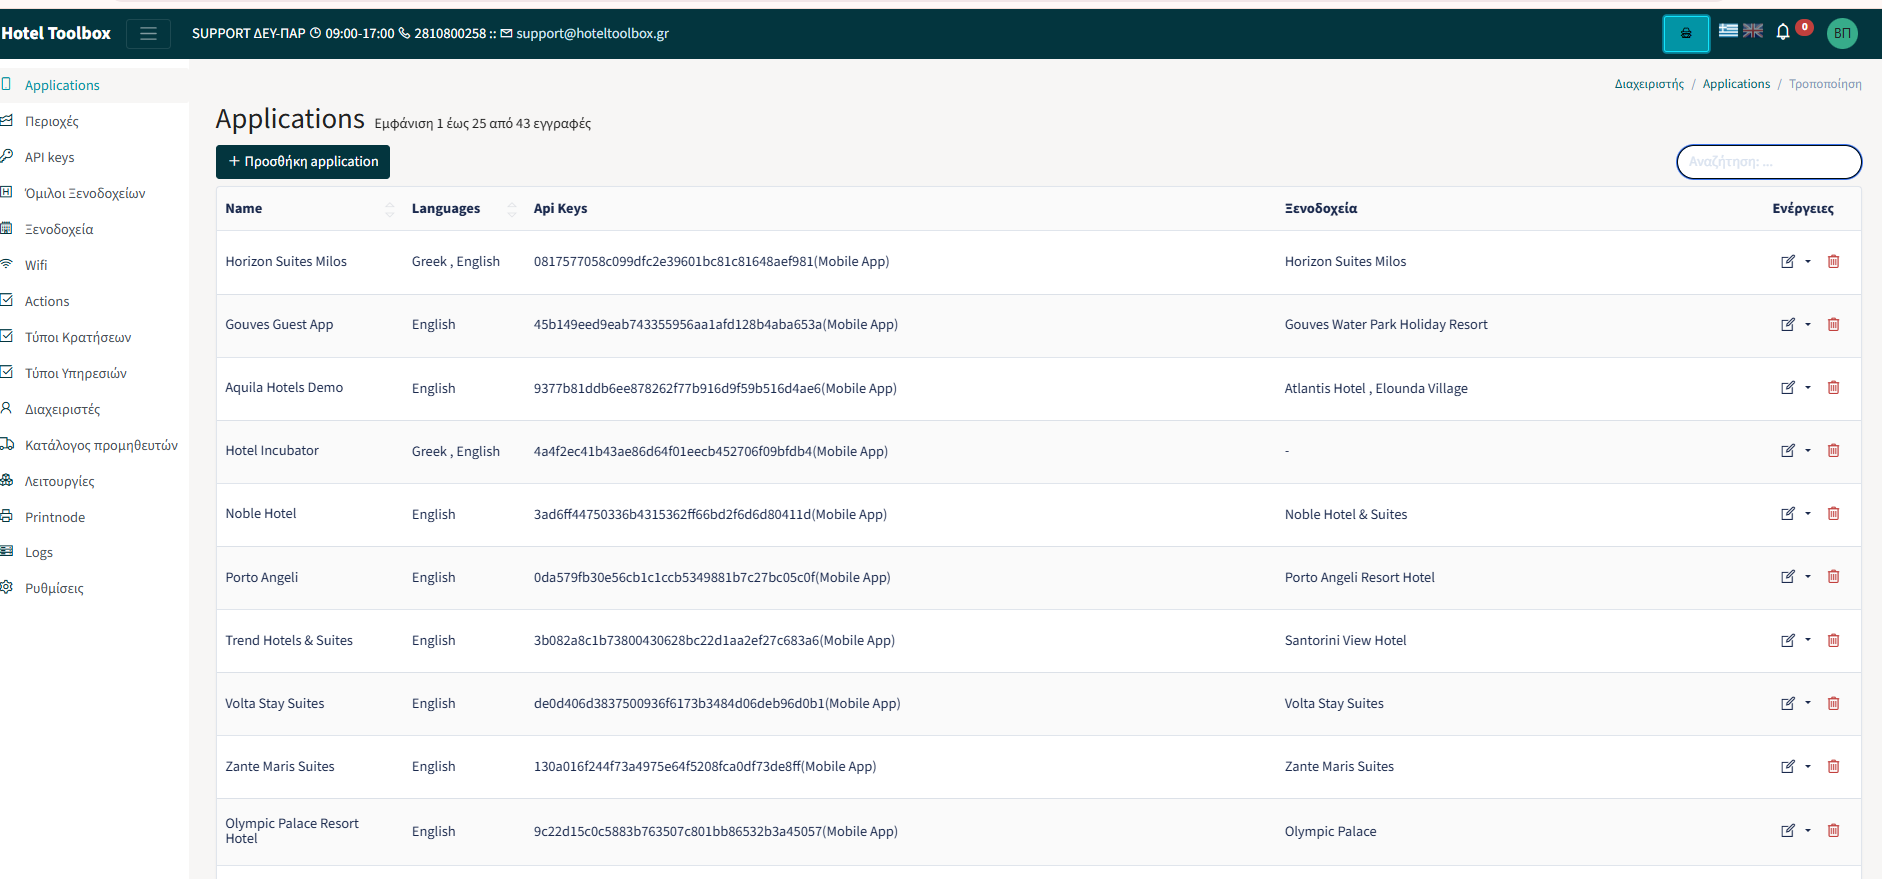Click the Προσθήκη application button
Screen dimensions: 1882x879
[x=303, y=162]
